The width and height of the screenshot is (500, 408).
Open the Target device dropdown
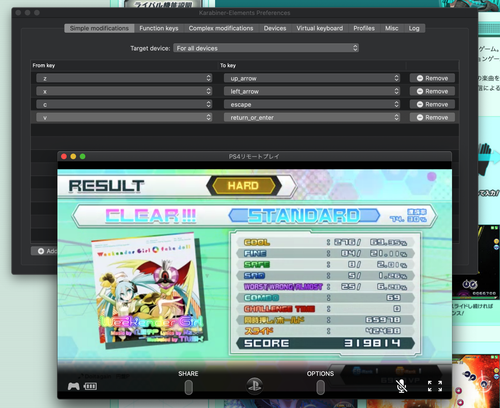coord(266,48)
